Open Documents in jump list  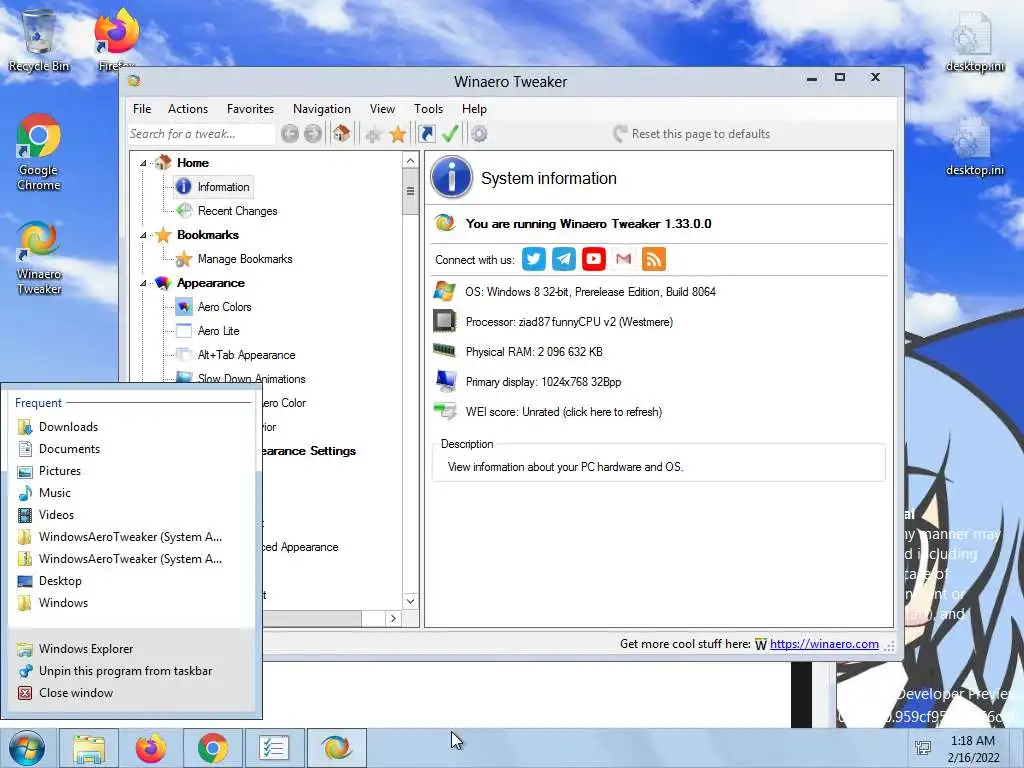point(69,449)
